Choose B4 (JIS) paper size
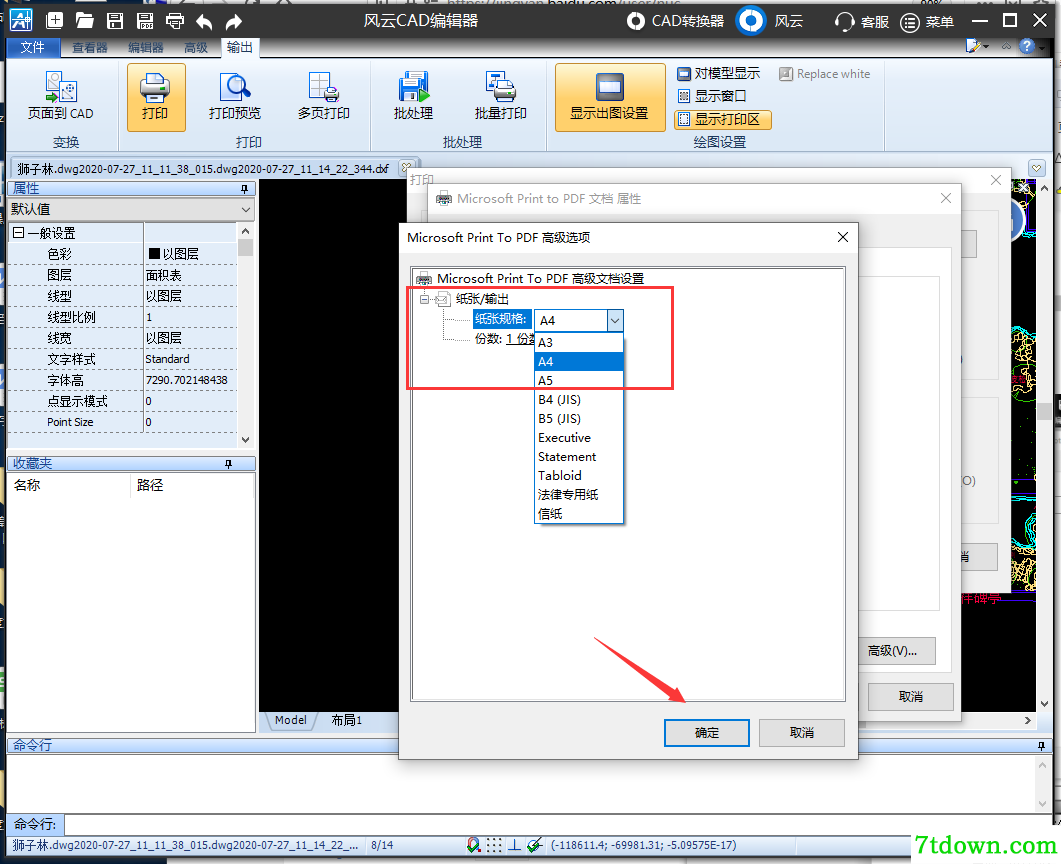 (579, 399)
